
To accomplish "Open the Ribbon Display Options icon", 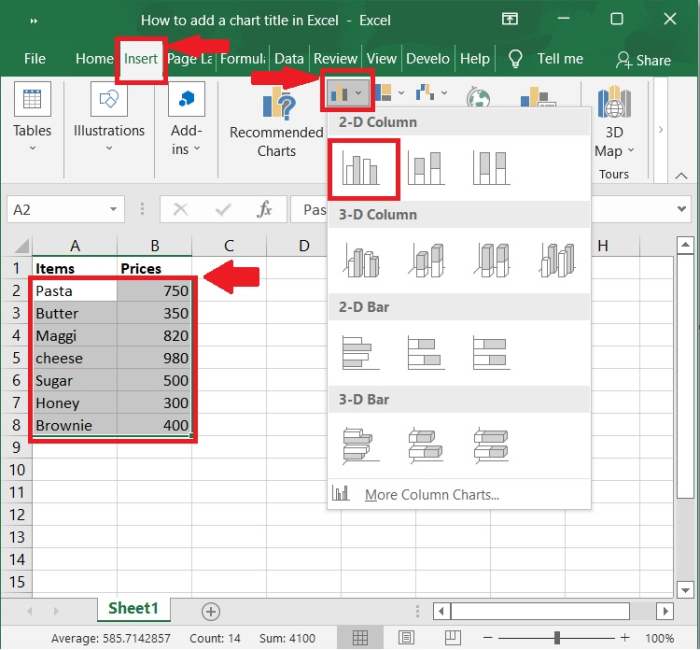I will 510,19.
